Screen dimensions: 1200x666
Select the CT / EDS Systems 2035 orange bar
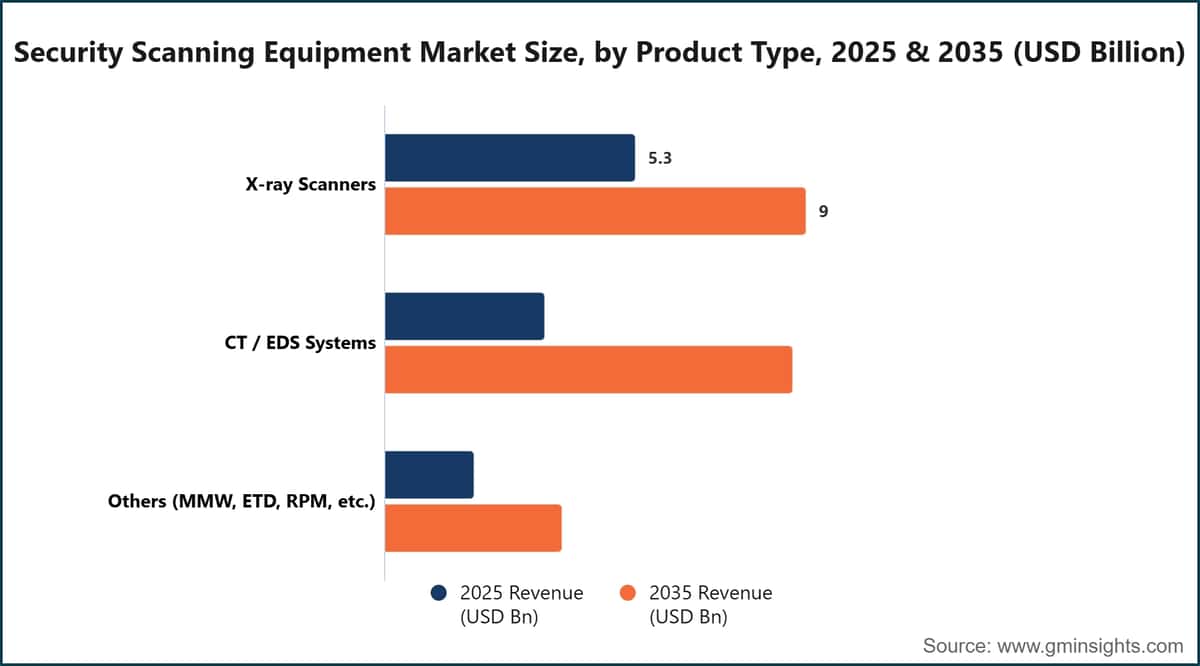(588, 369)
